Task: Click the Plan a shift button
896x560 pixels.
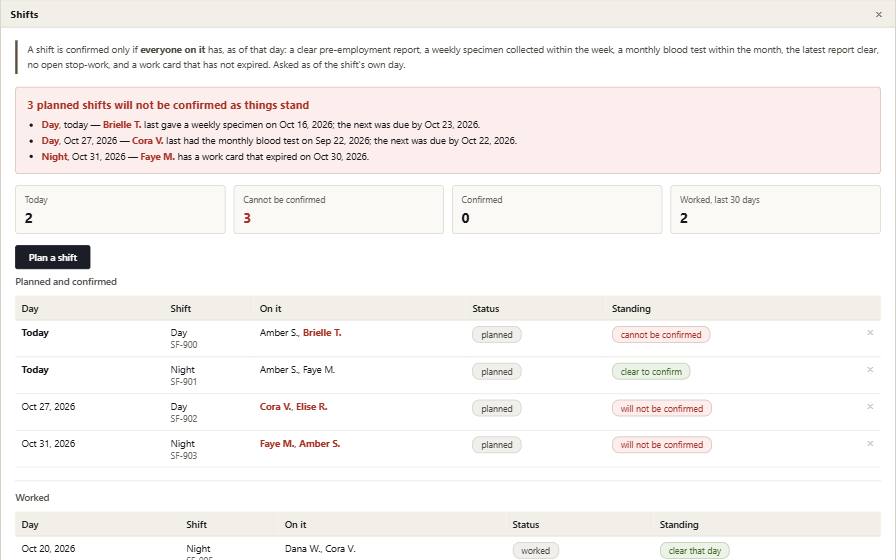Action: click(x=53, y=257)
